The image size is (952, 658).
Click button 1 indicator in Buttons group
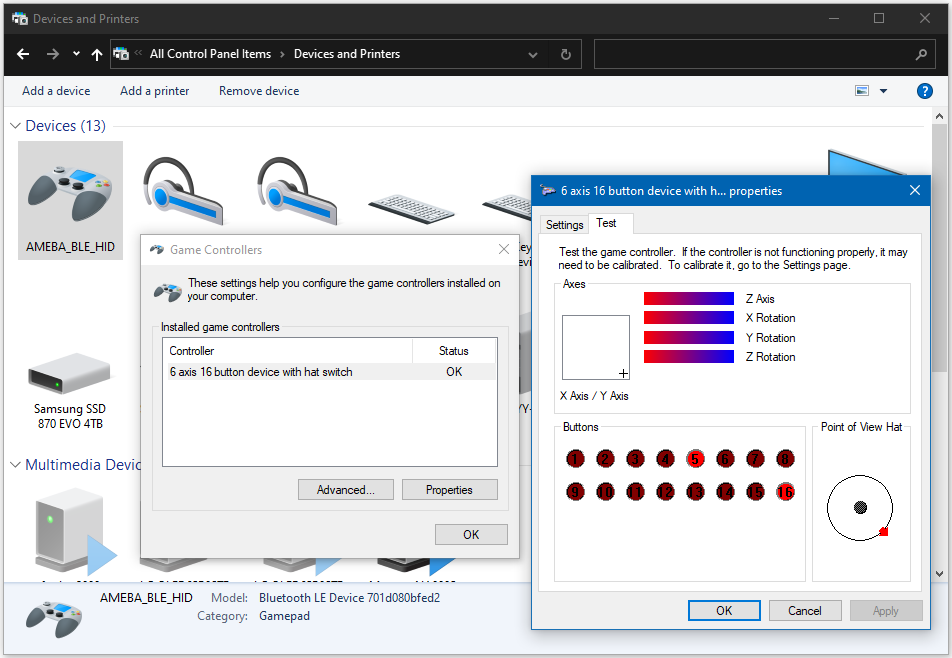tap(575, 459)
